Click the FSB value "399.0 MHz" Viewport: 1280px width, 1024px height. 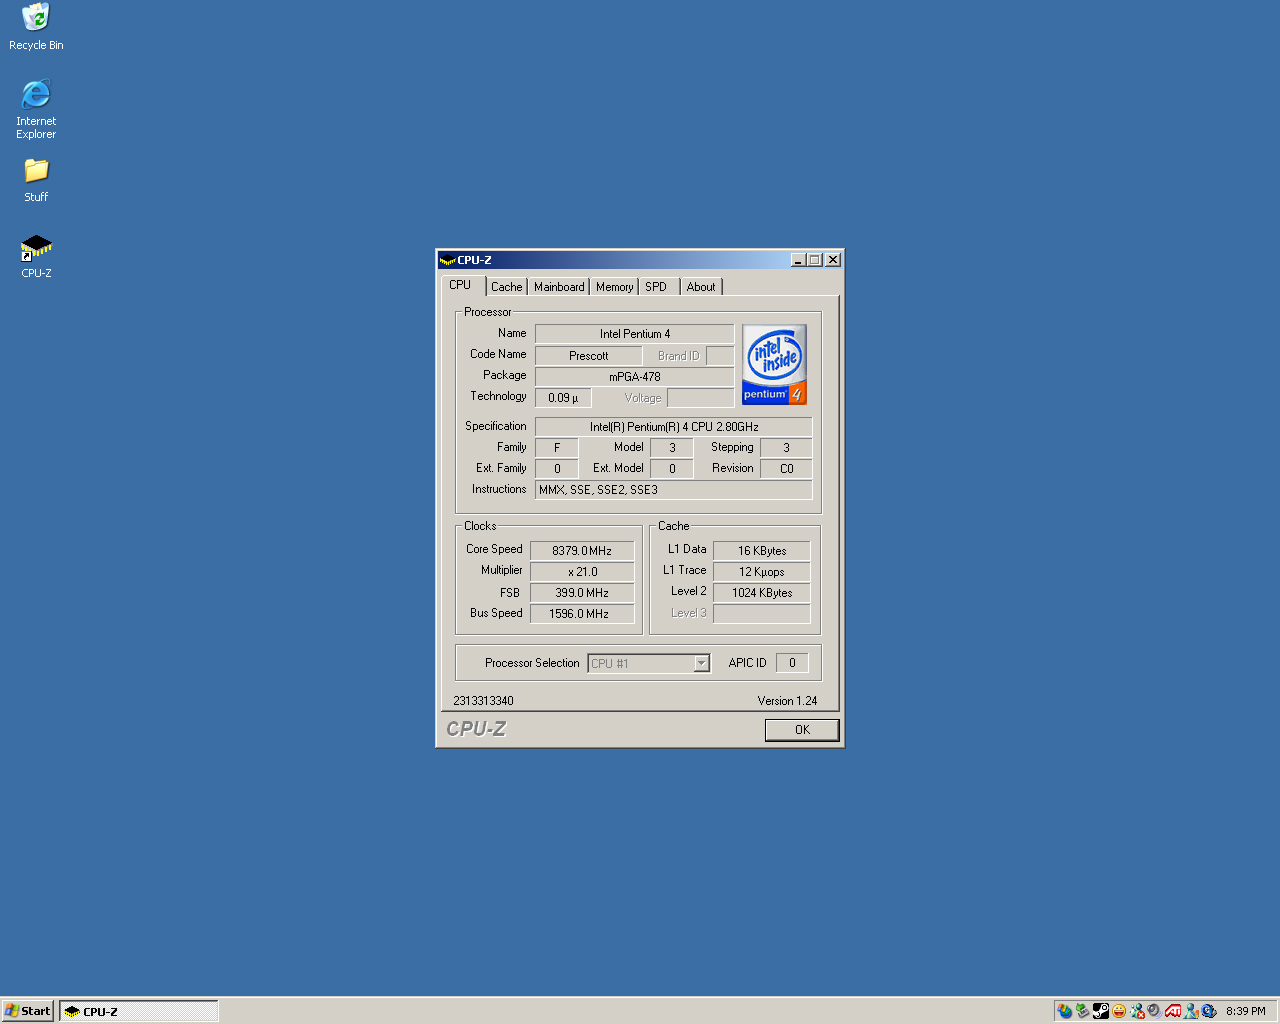[582, 593]
